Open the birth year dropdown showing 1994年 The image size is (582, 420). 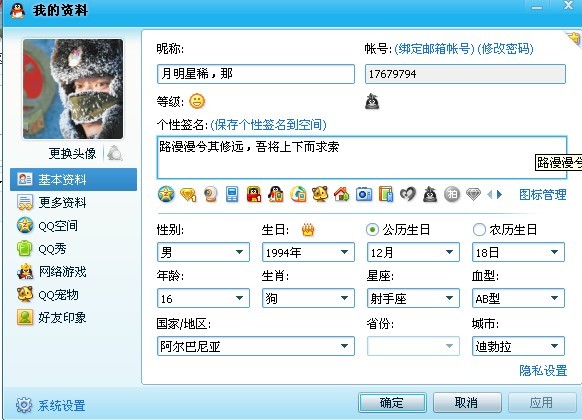click(308, 252)
